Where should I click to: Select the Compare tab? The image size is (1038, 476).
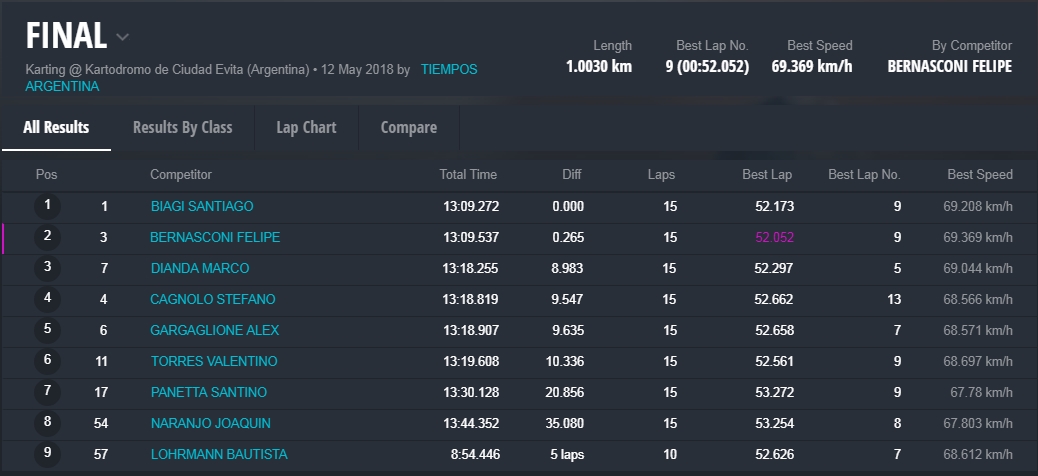(x=408, y=128)
